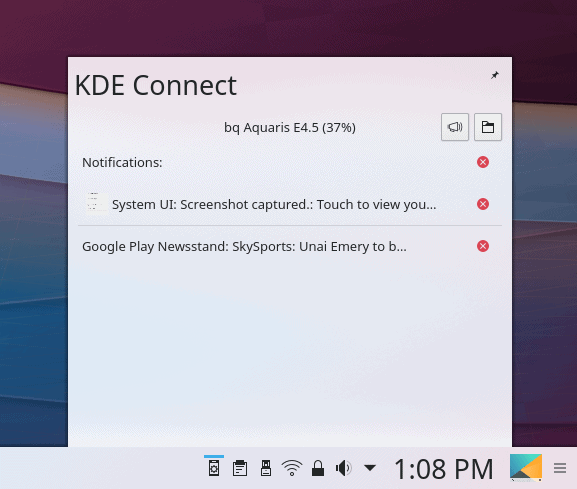Image resolution: width=577 pixels, height=489 pixels.
Task: Click the 1:08 PM clock
Action: point(443,469)
